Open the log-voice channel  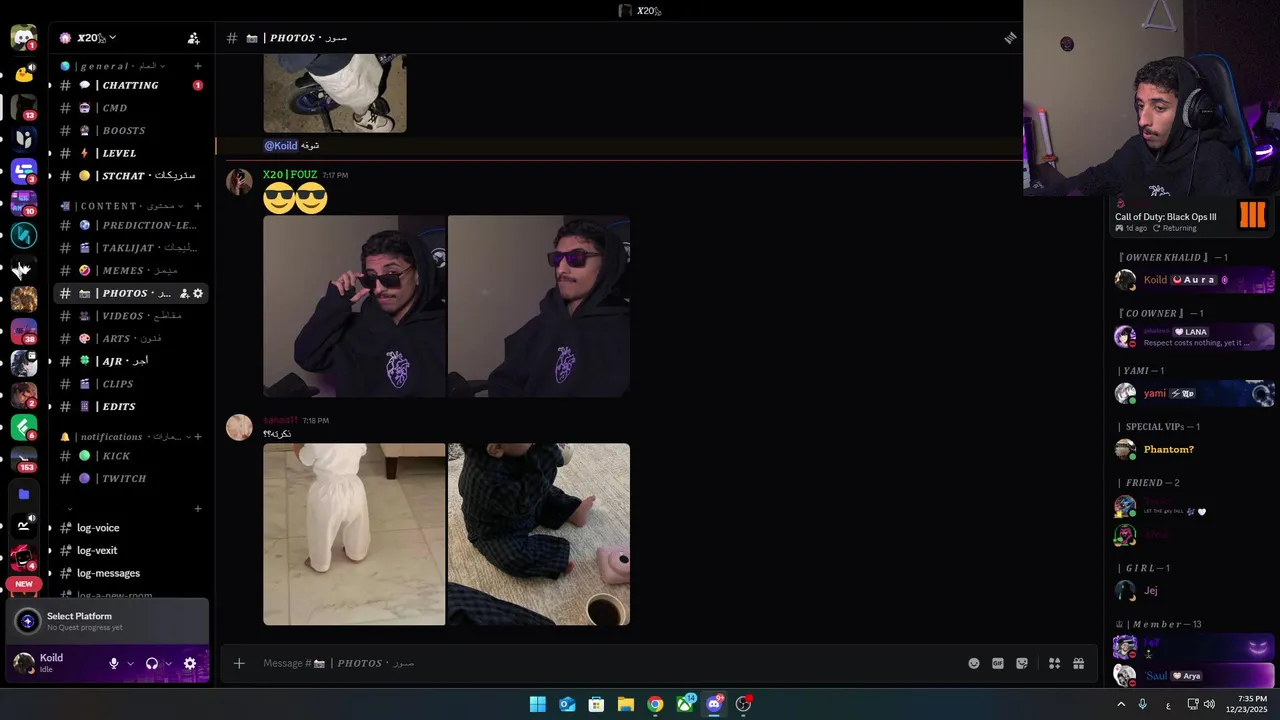click(130, 528)
